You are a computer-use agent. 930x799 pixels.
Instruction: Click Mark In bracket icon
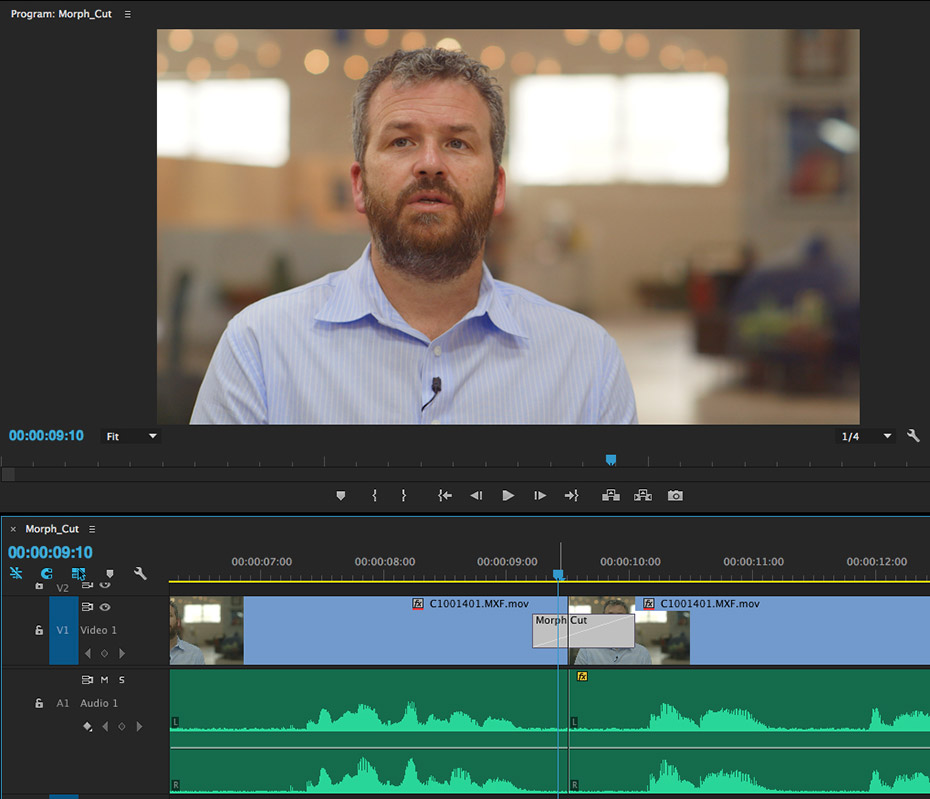[374, 496]
